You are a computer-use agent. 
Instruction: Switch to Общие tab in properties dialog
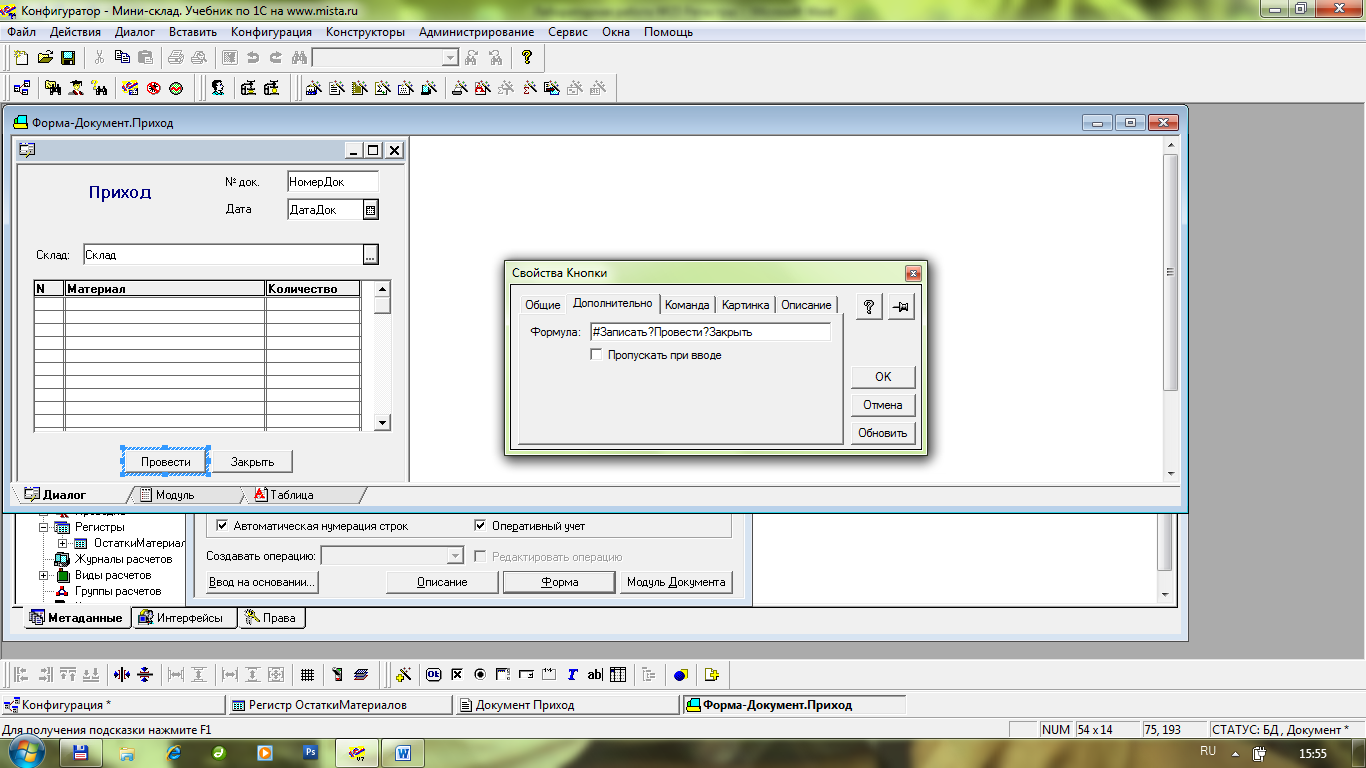coord(543,305)
